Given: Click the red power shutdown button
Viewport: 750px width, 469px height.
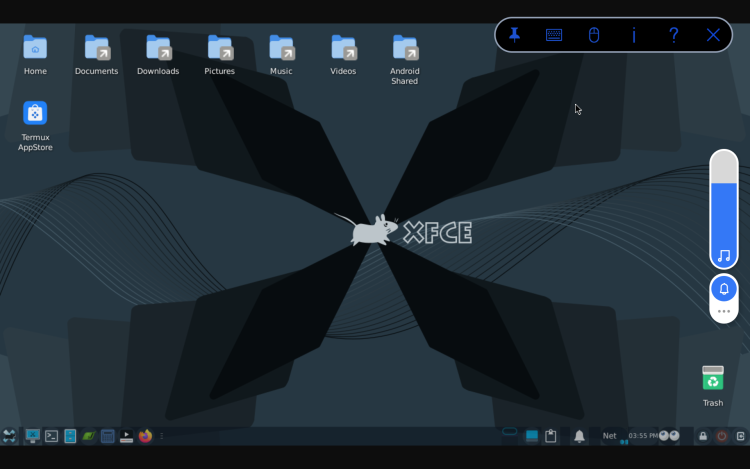Looking at the screenshot, I should 722,436.
